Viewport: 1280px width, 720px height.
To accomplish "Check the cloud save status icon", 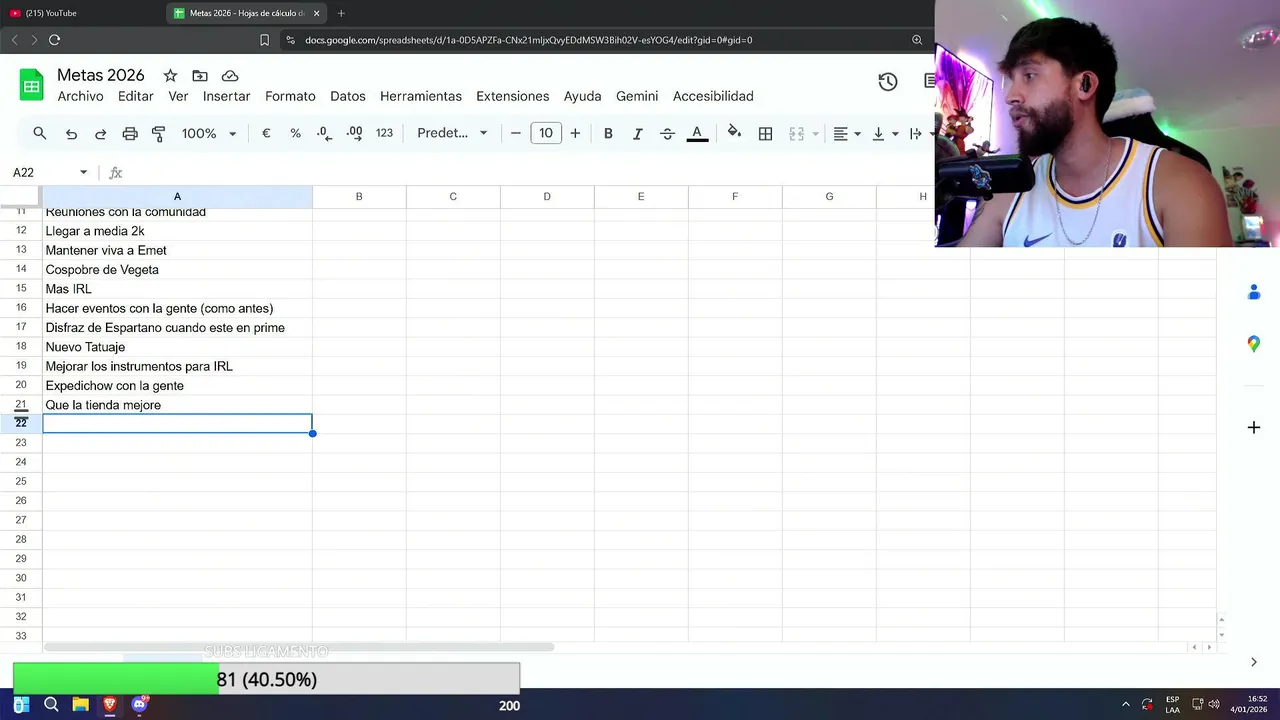I will 230,76.
